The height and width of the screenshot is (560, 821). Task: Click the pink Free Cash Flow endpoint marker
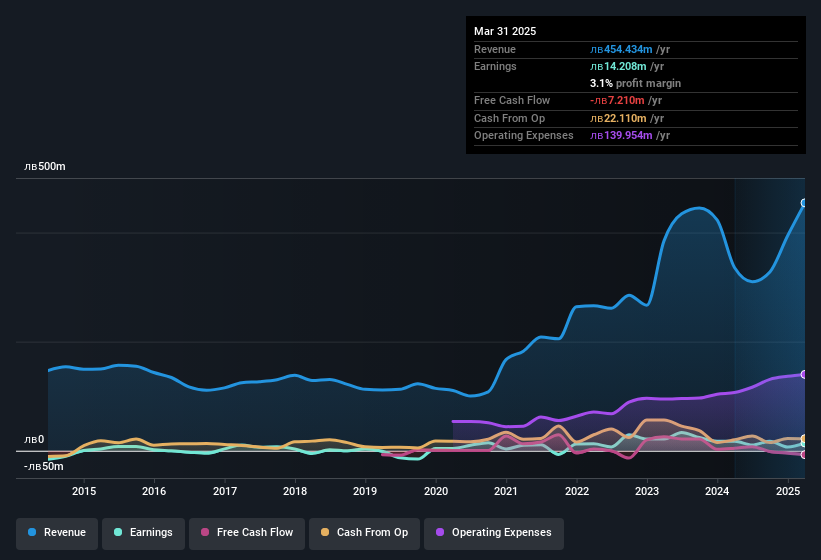pyautogui.click(x=804, y=455)
